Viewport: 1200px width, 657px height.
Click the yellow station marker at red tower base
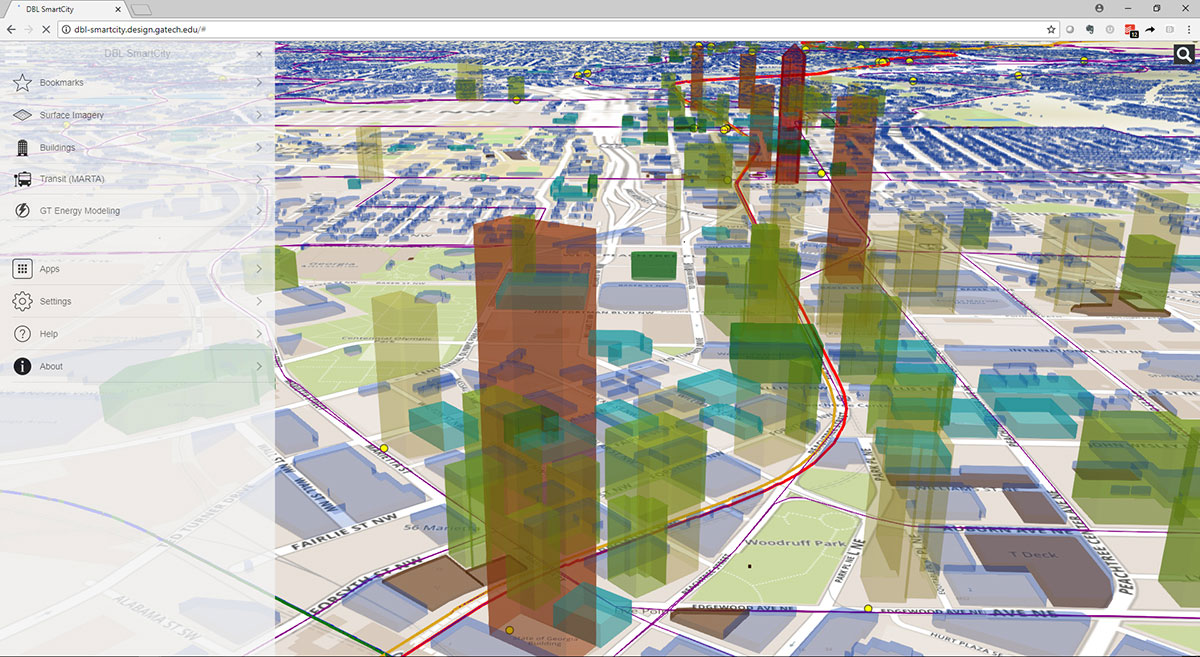(509, 630)
